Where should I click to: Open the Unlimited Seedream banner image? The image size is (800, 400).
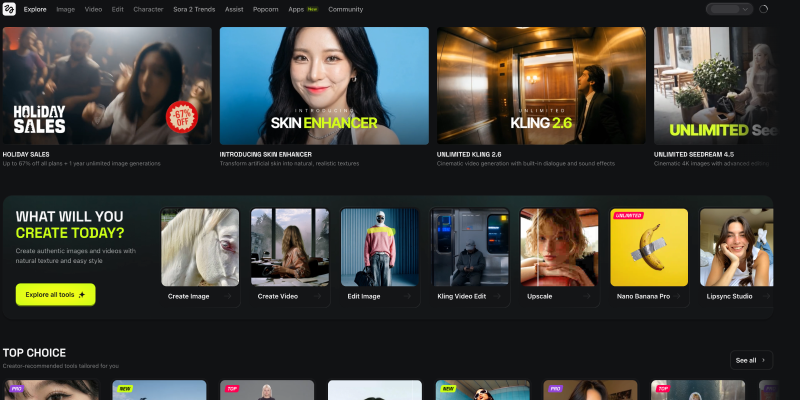click(x=715, y=86)
